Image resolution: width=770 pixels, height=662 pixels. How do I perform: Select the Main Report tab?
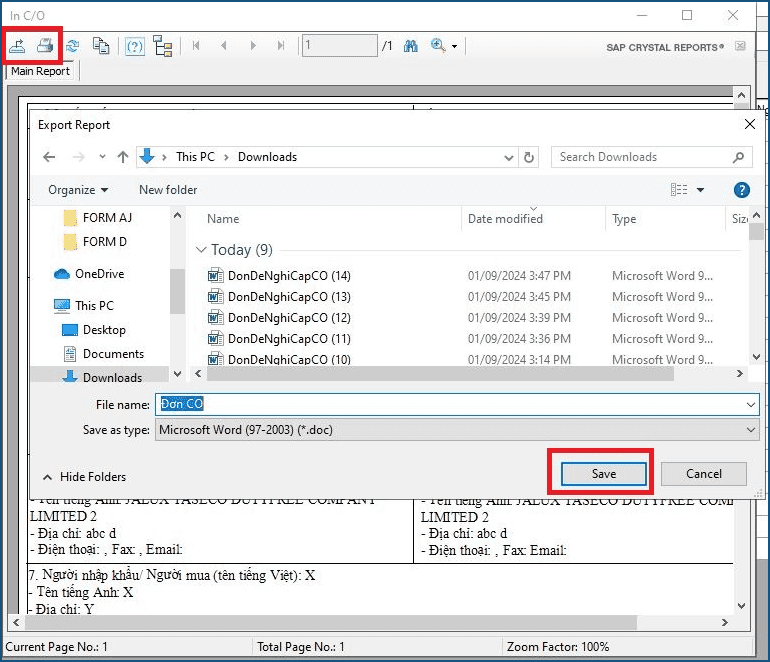tap(40, 71)
